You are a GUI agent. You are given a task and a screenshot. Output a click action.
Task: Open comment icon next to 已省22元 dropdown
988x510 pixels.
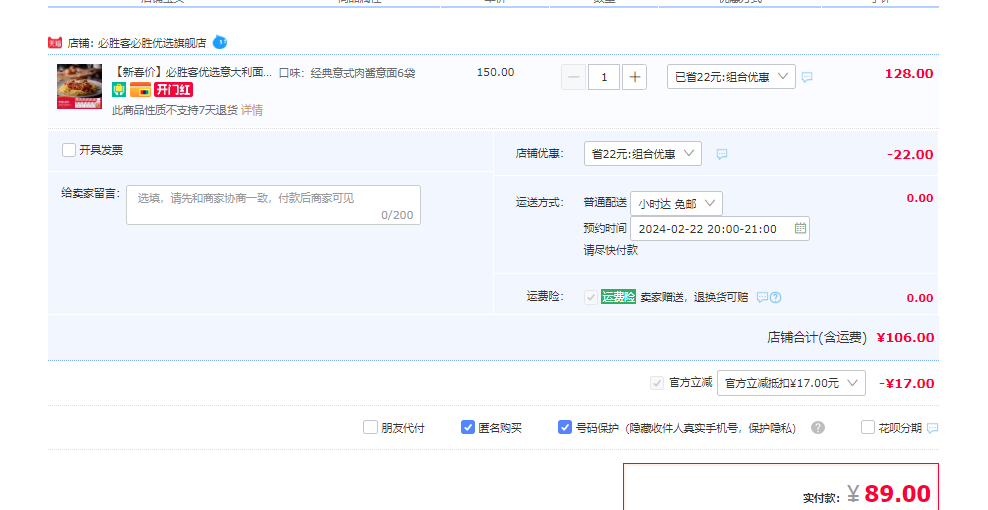807,77
